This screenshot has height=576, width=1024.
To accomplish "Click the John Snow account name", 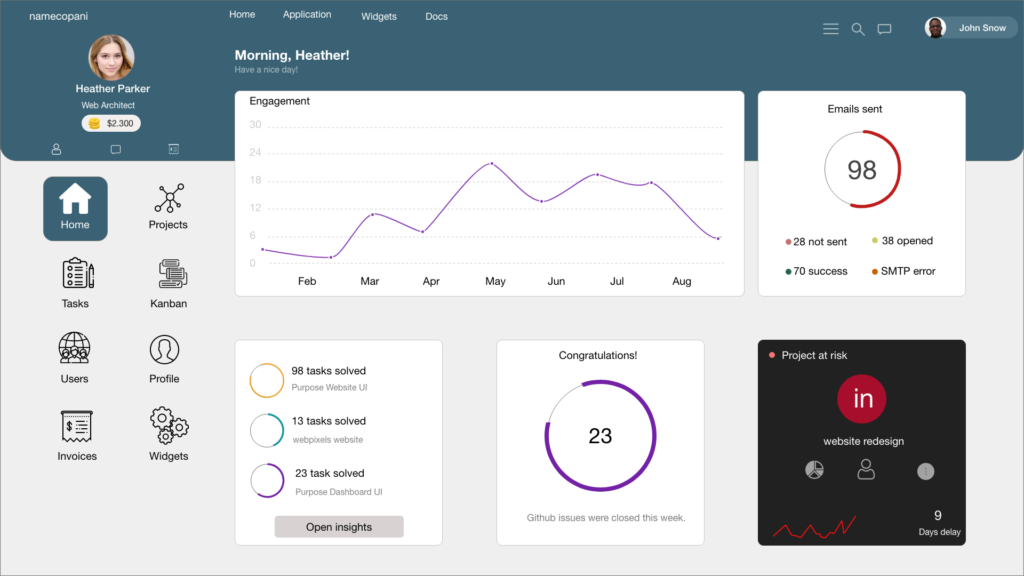I will coord(982,28).
